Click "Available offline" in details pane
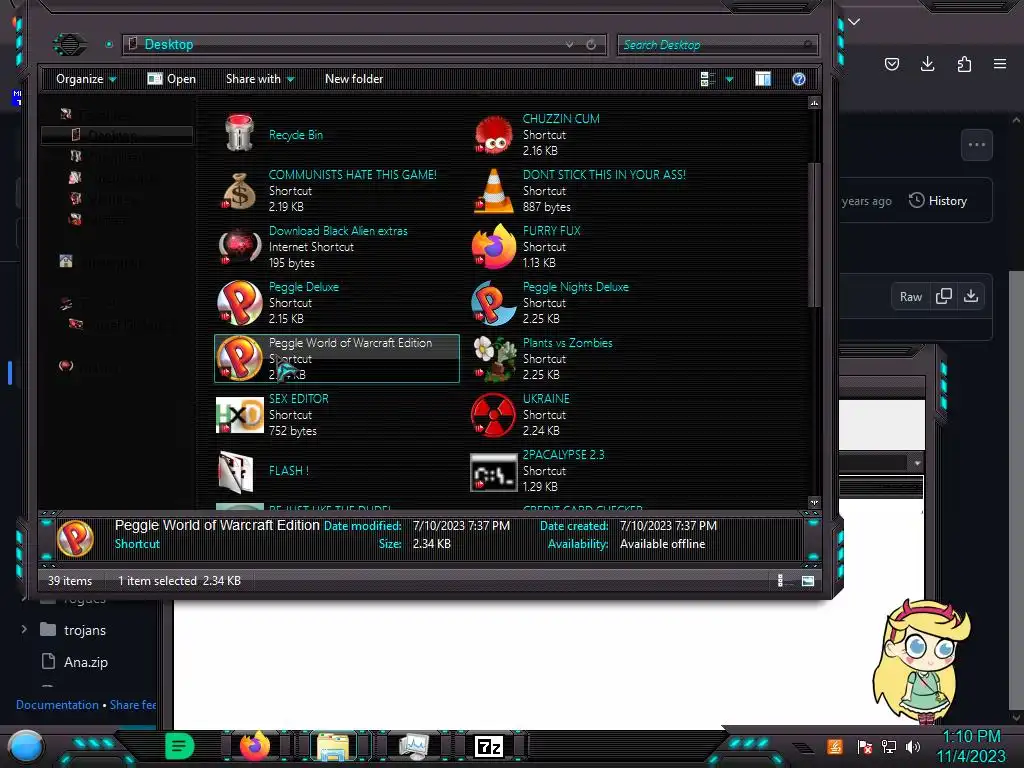1024x768 pixels. coord(662,544)
